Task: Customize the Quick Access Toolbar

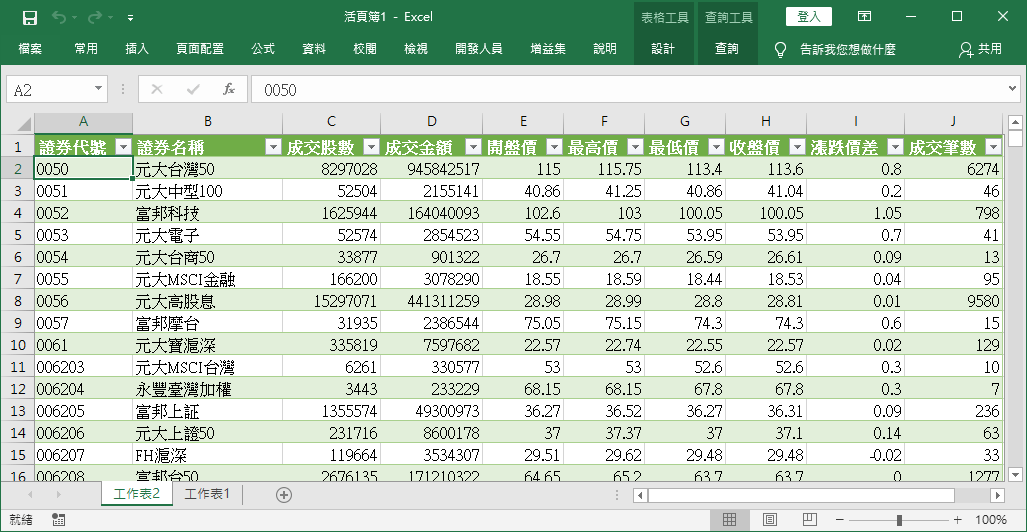Action: pyautogui.click(x=130, y=18)
